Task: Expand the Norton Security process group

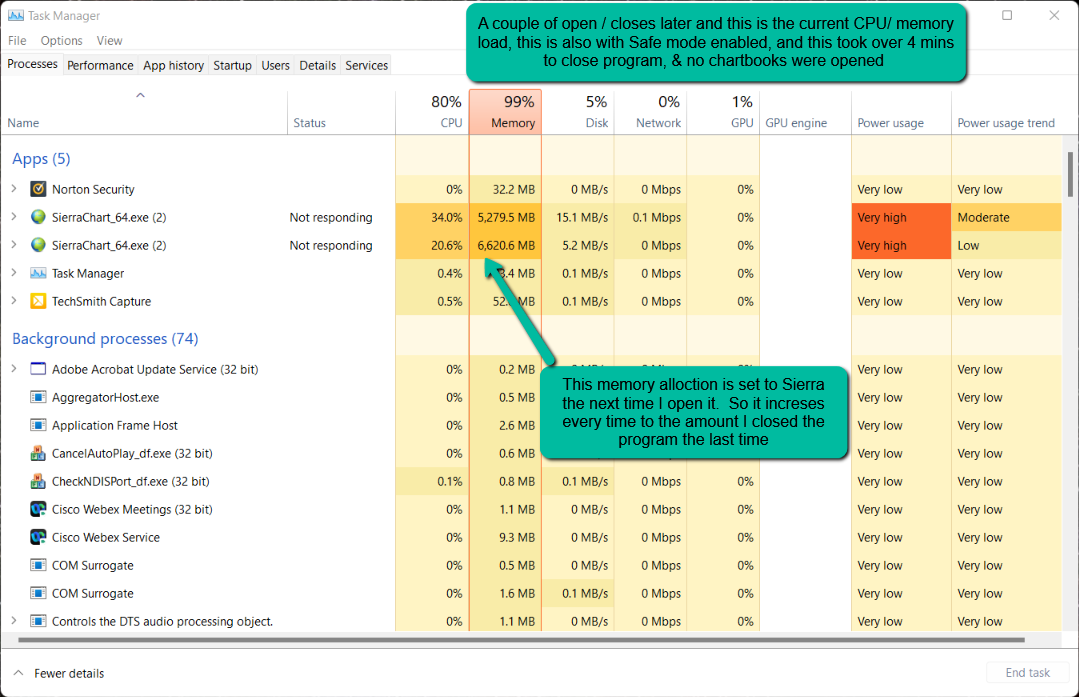Action: click(14, 189)
